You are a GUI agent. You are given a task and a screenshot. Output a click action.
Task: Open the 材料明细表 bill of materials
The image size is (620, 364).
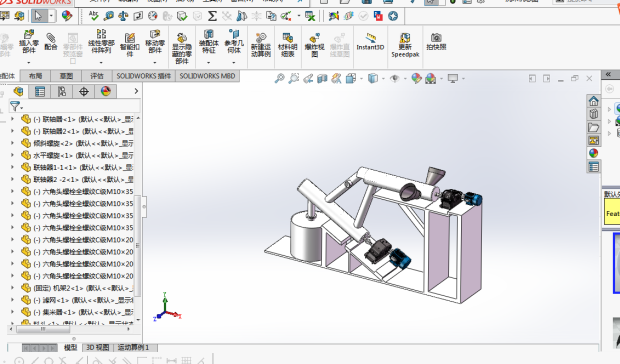point(287,45)
